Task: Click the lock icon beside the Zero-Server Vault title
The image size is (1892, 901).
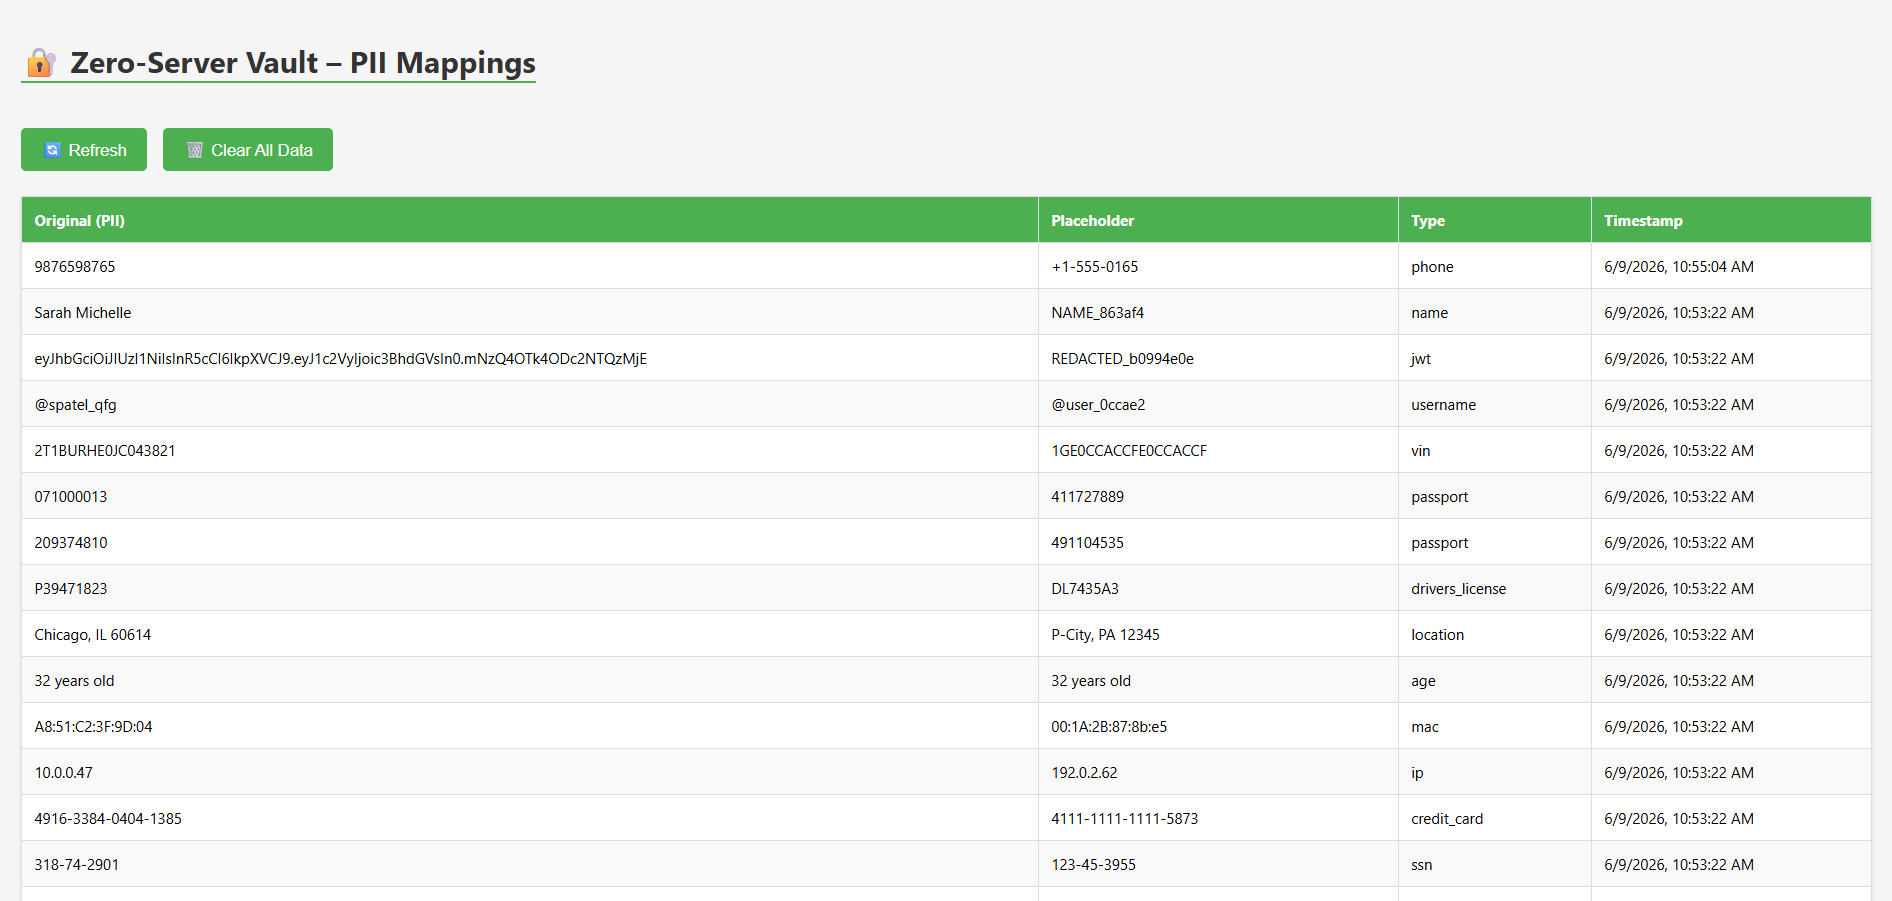Action: click(40, 63)
